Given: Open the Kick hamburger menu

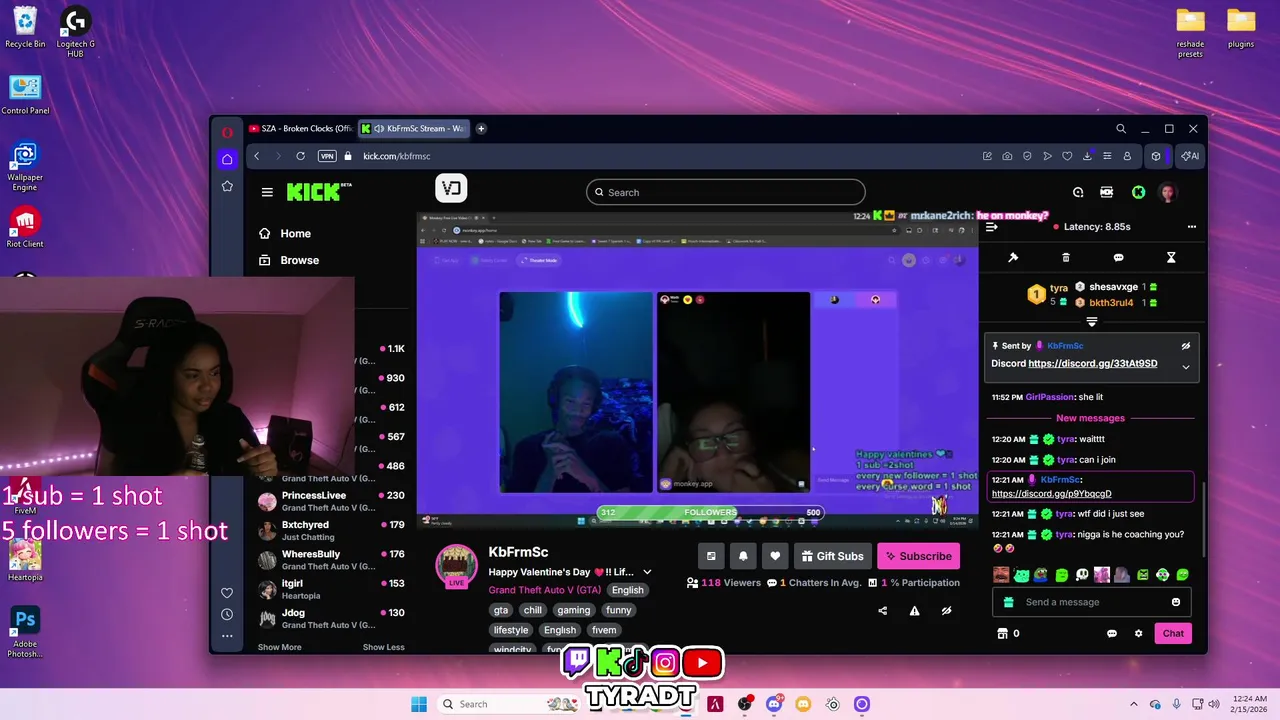Looking at the screenshot, I should coord(267,192).
